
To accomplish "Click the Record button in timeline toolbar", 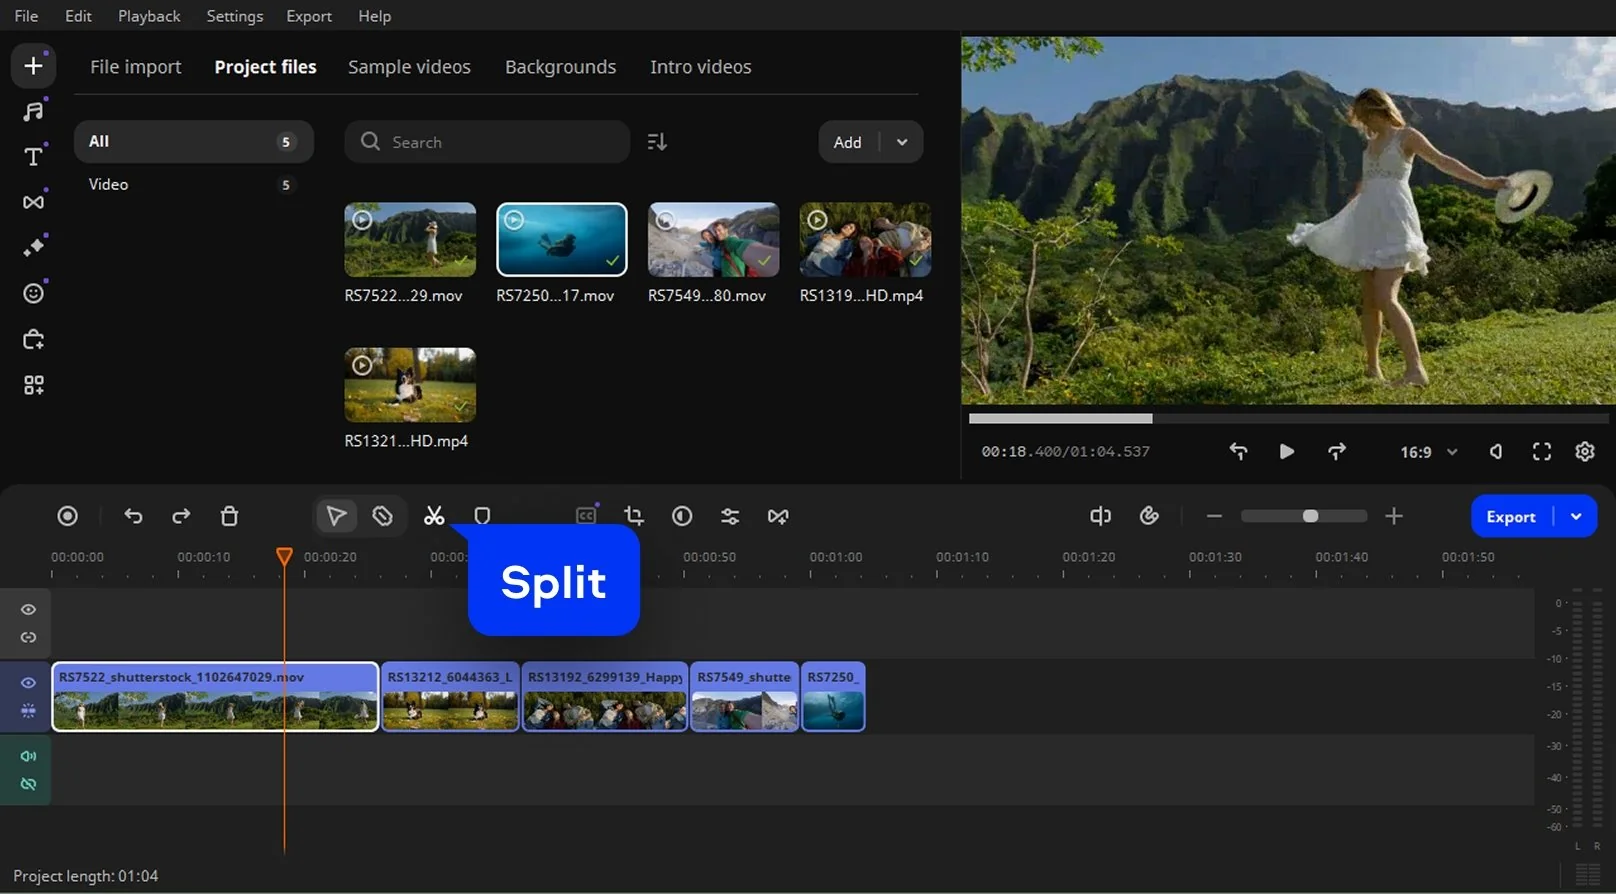I will pyautogui.click(x=67, y=516).
